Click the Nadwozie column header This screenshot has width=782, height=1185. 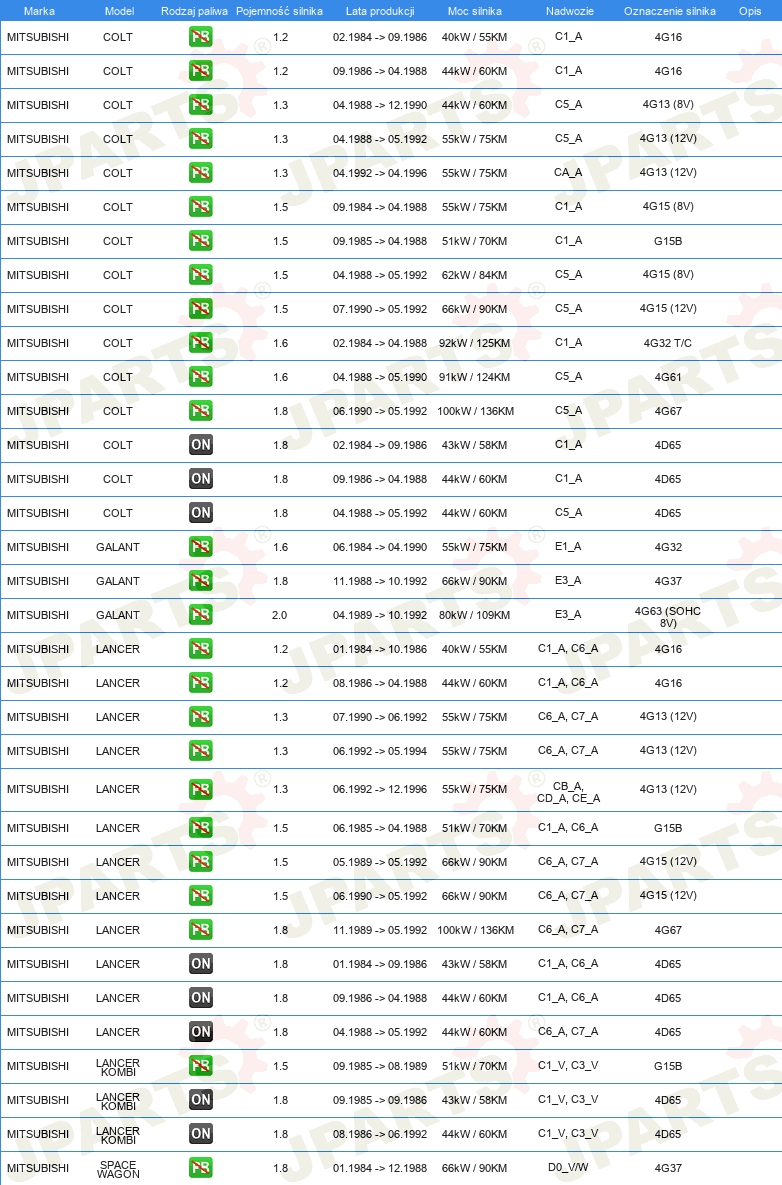(x=570, y=11)
